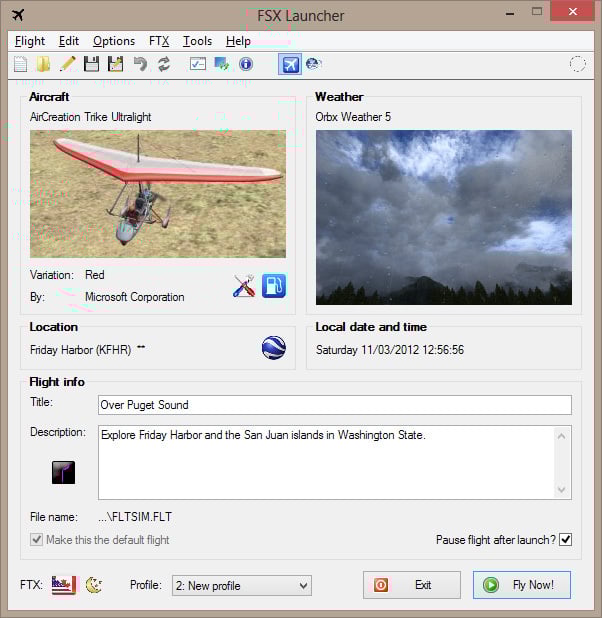This screenshot has width=602, height=618.
Task: Click the Description scrollbar up arrow
Action: [562, 436]
